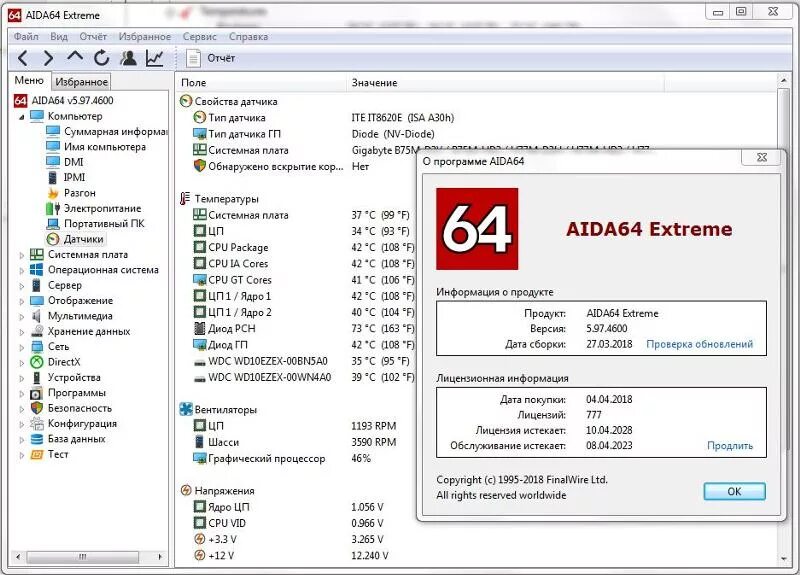Viewport: 800px width, 575px height.
Task: Expand the Сеть tree node
Action: [x=21, y=347]
